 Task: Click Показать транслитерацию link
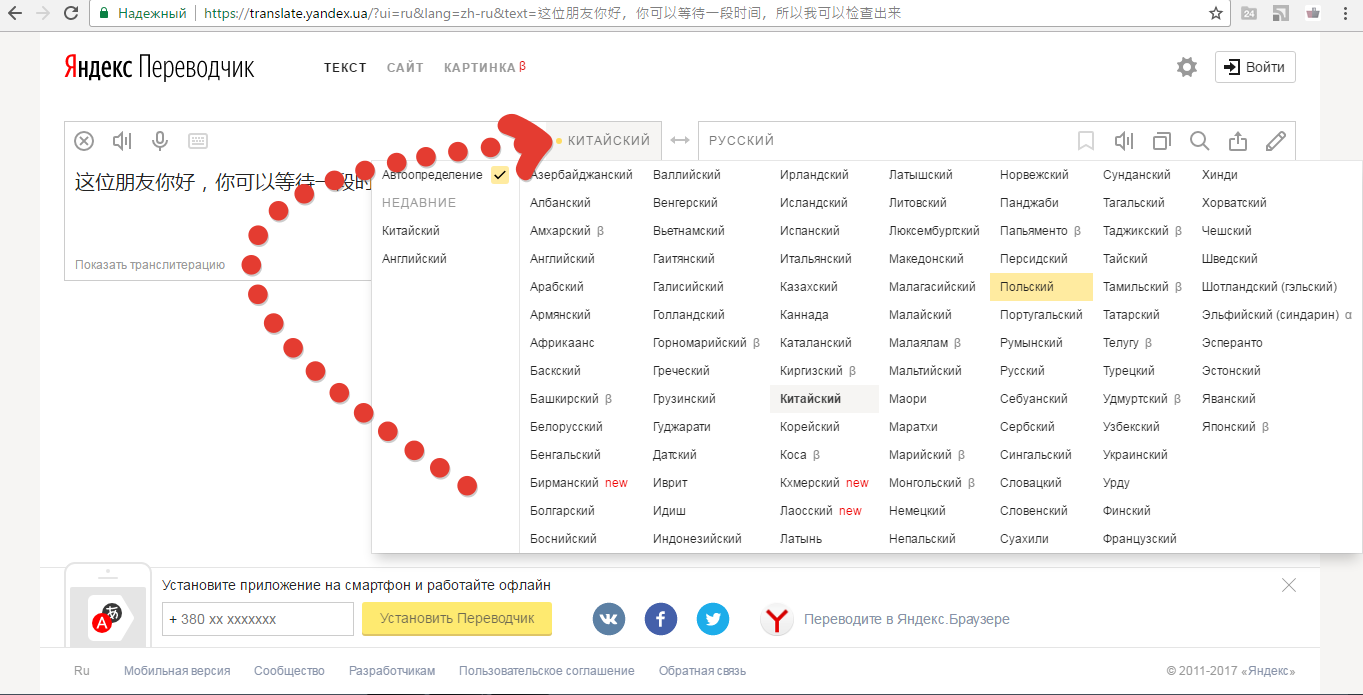pyautogui.click(x=150, y=265)
